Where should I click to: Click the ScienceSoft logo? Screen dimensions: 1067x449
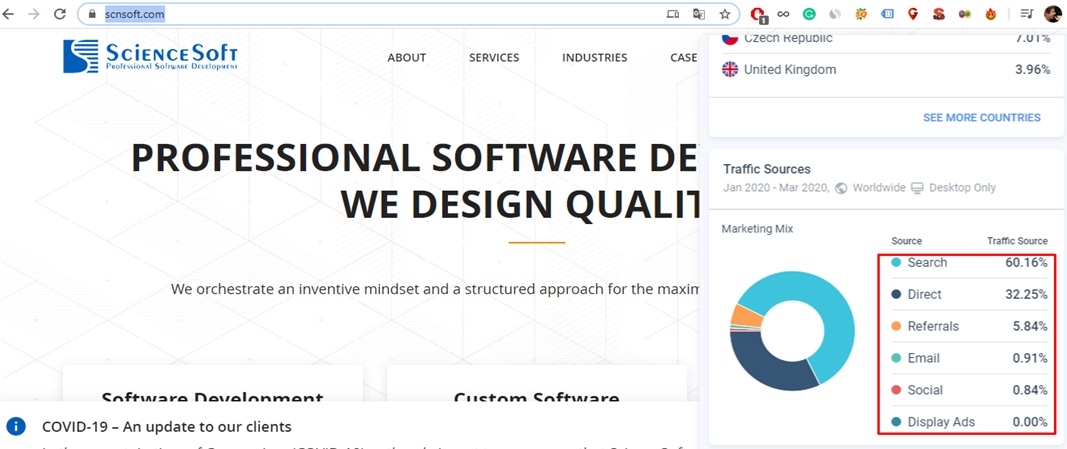pyautogui.click(x=150, y=56)
